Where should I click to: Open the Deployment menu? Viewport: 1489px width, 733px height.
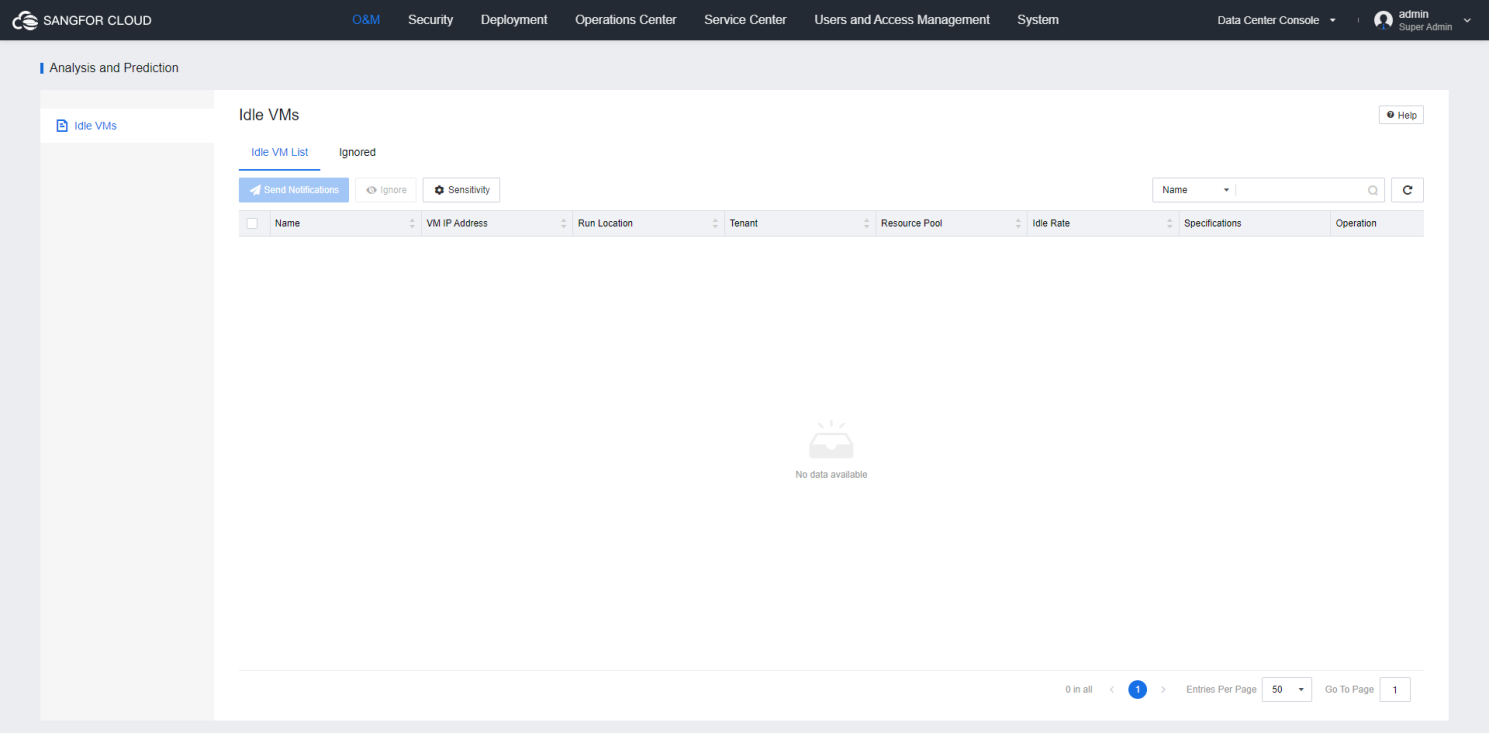514,20
